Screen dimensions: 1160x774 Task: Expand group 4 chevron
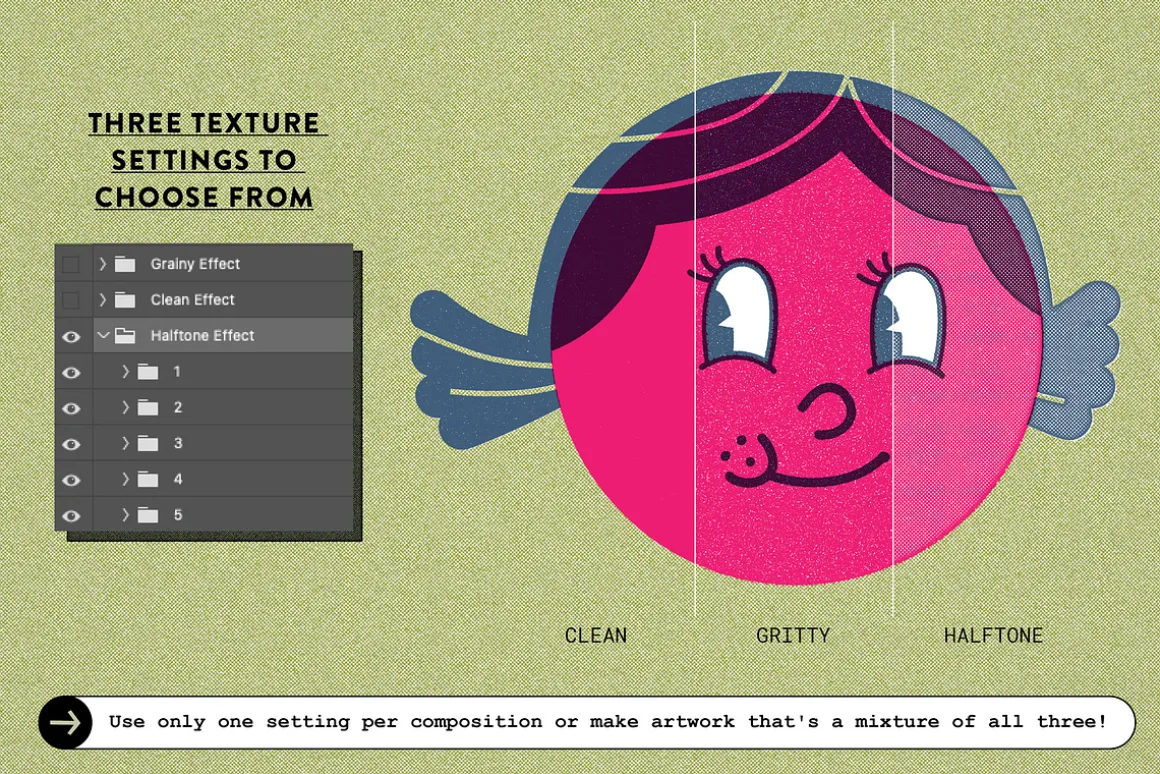(x=126, y=479)
